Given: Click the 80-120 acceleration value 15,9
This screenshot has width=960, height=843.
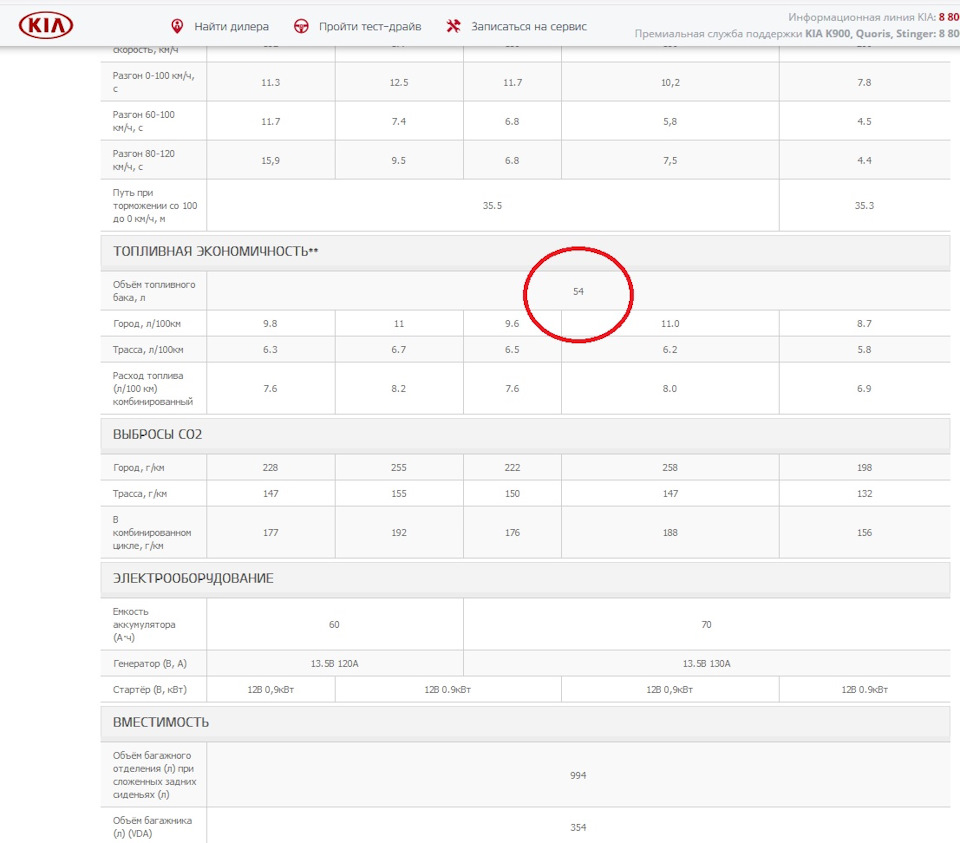Looking at the screenshot, I should coord(271,161).
